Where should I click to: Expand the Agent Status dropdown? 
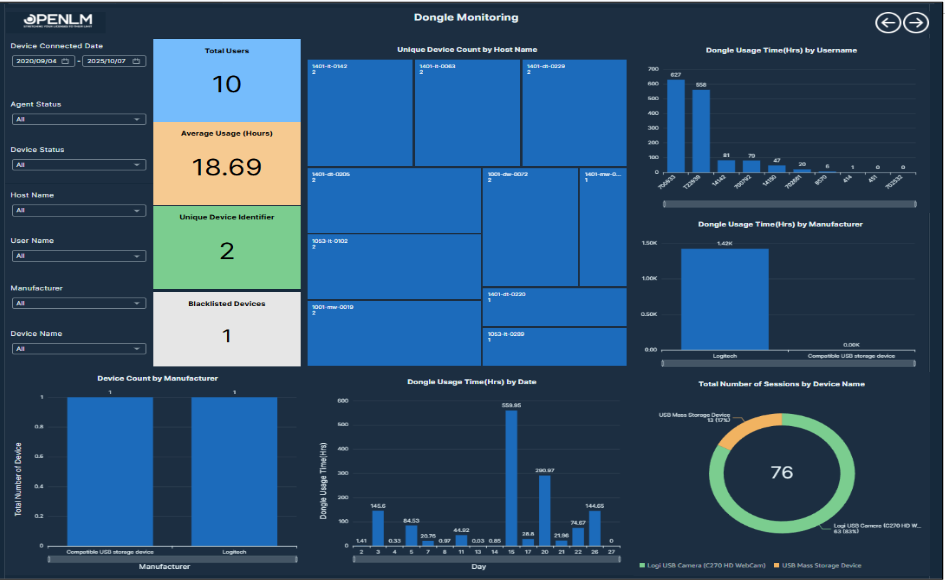79,120
